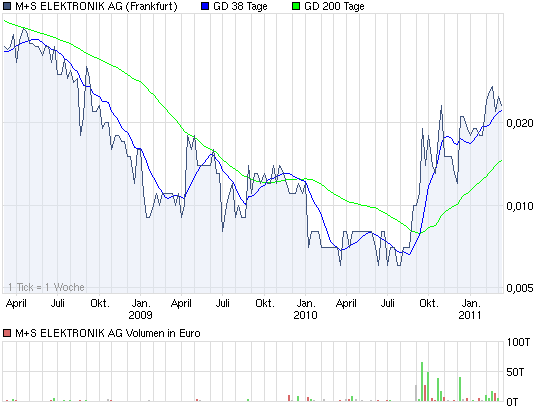Click the blue GD 38 Tage legend swatch
The height and width of the screenshot is (410, 545).
(x=205, y=6)
